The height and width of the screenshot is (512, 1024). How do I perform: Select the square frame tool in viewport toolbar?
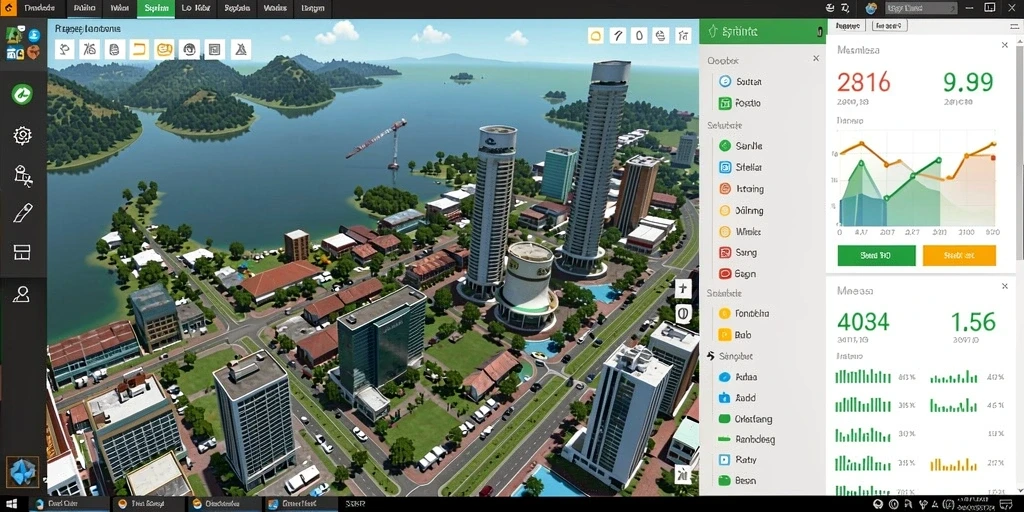[214, 49]
